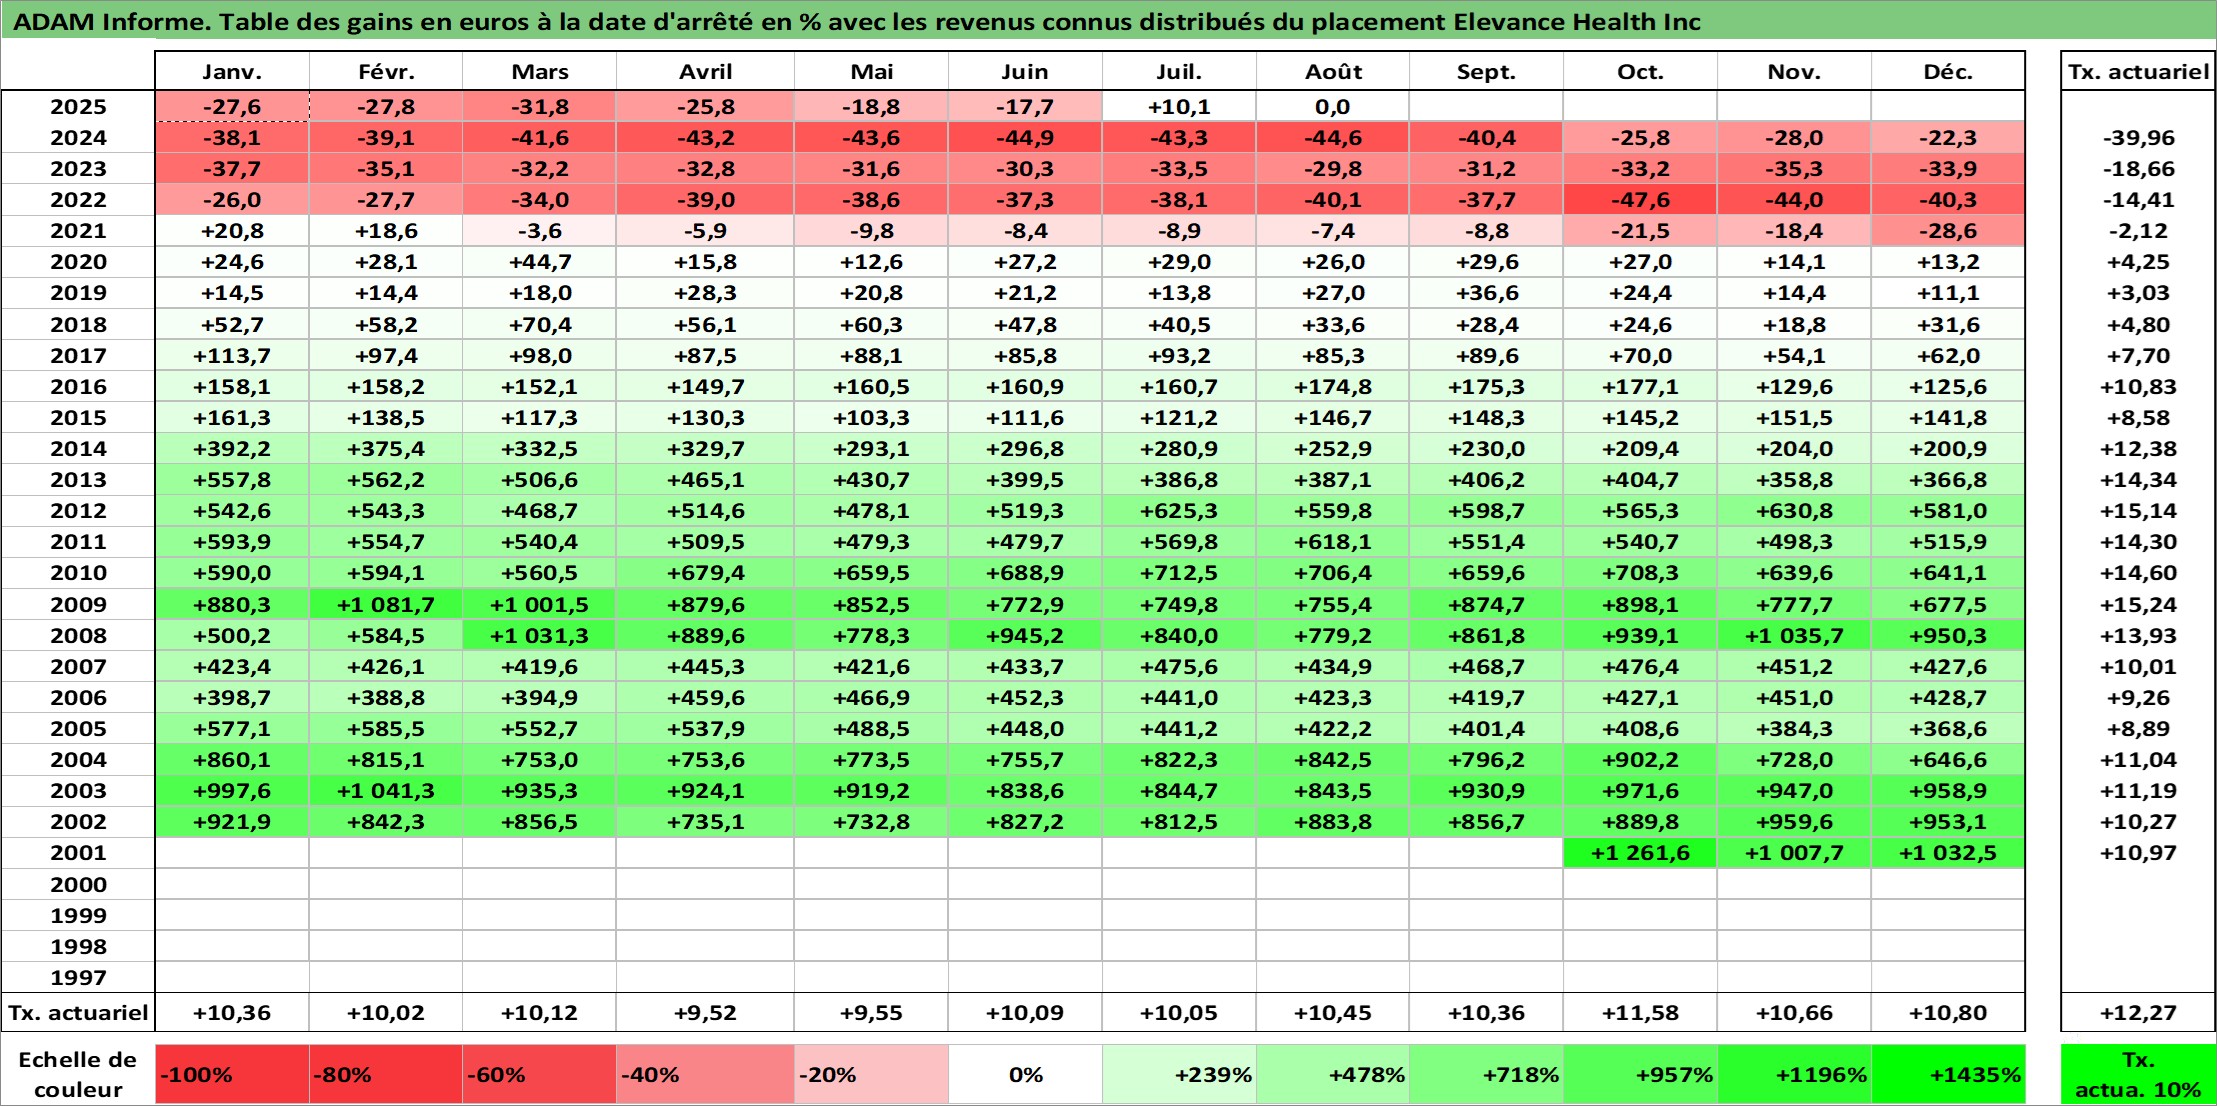The width and height of the screenshot is (2217, 1106).
Task: Select the Avril column header
Action: pyautogui.click(x=705, y=71)
